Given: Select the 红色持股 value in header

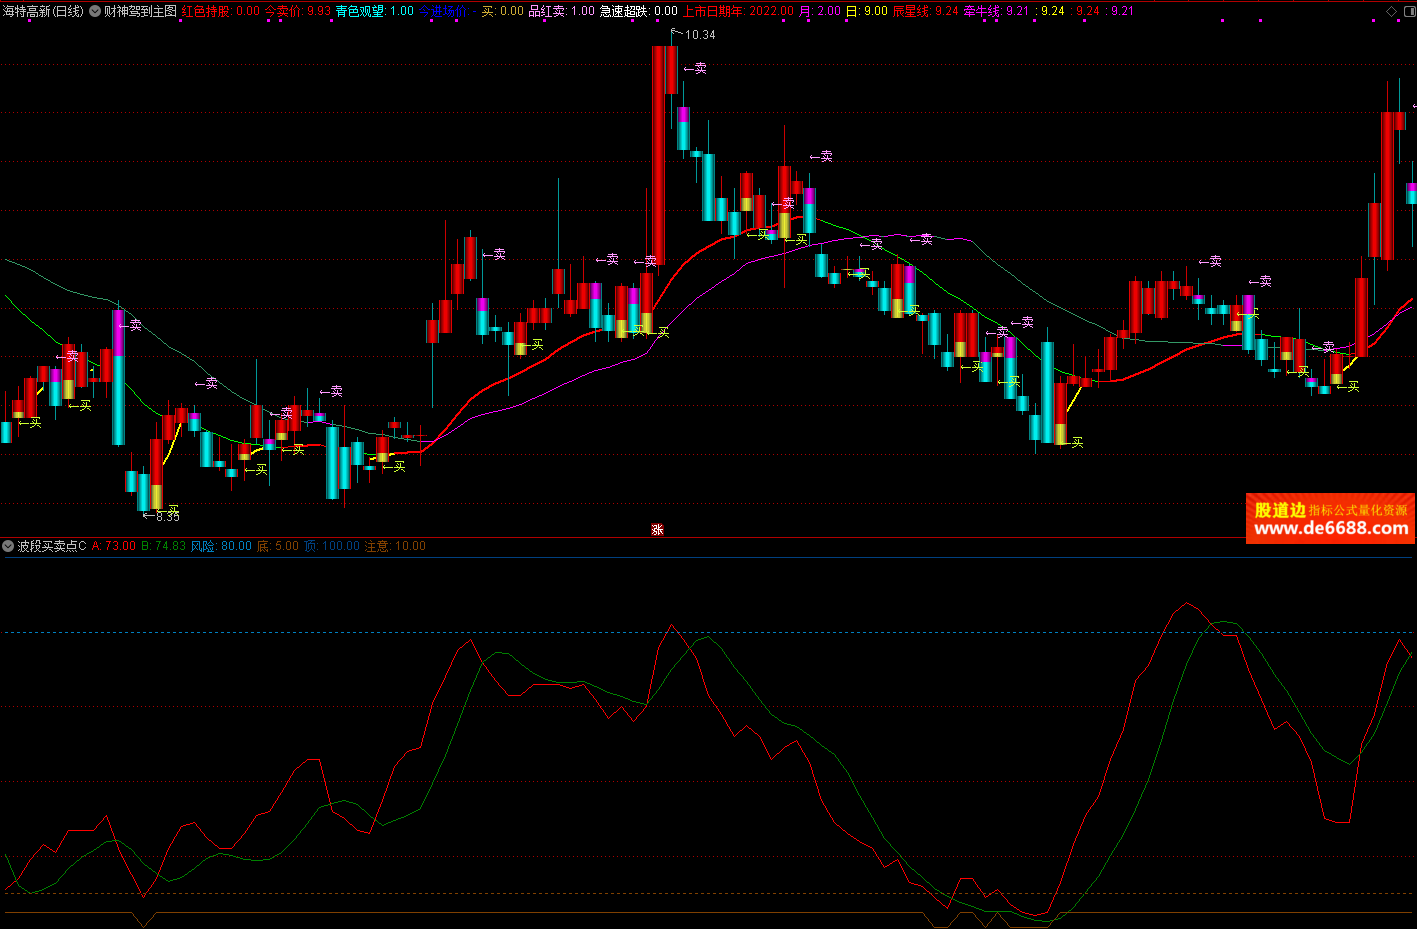Looking at the screenshot, I should tap(220, 11).
